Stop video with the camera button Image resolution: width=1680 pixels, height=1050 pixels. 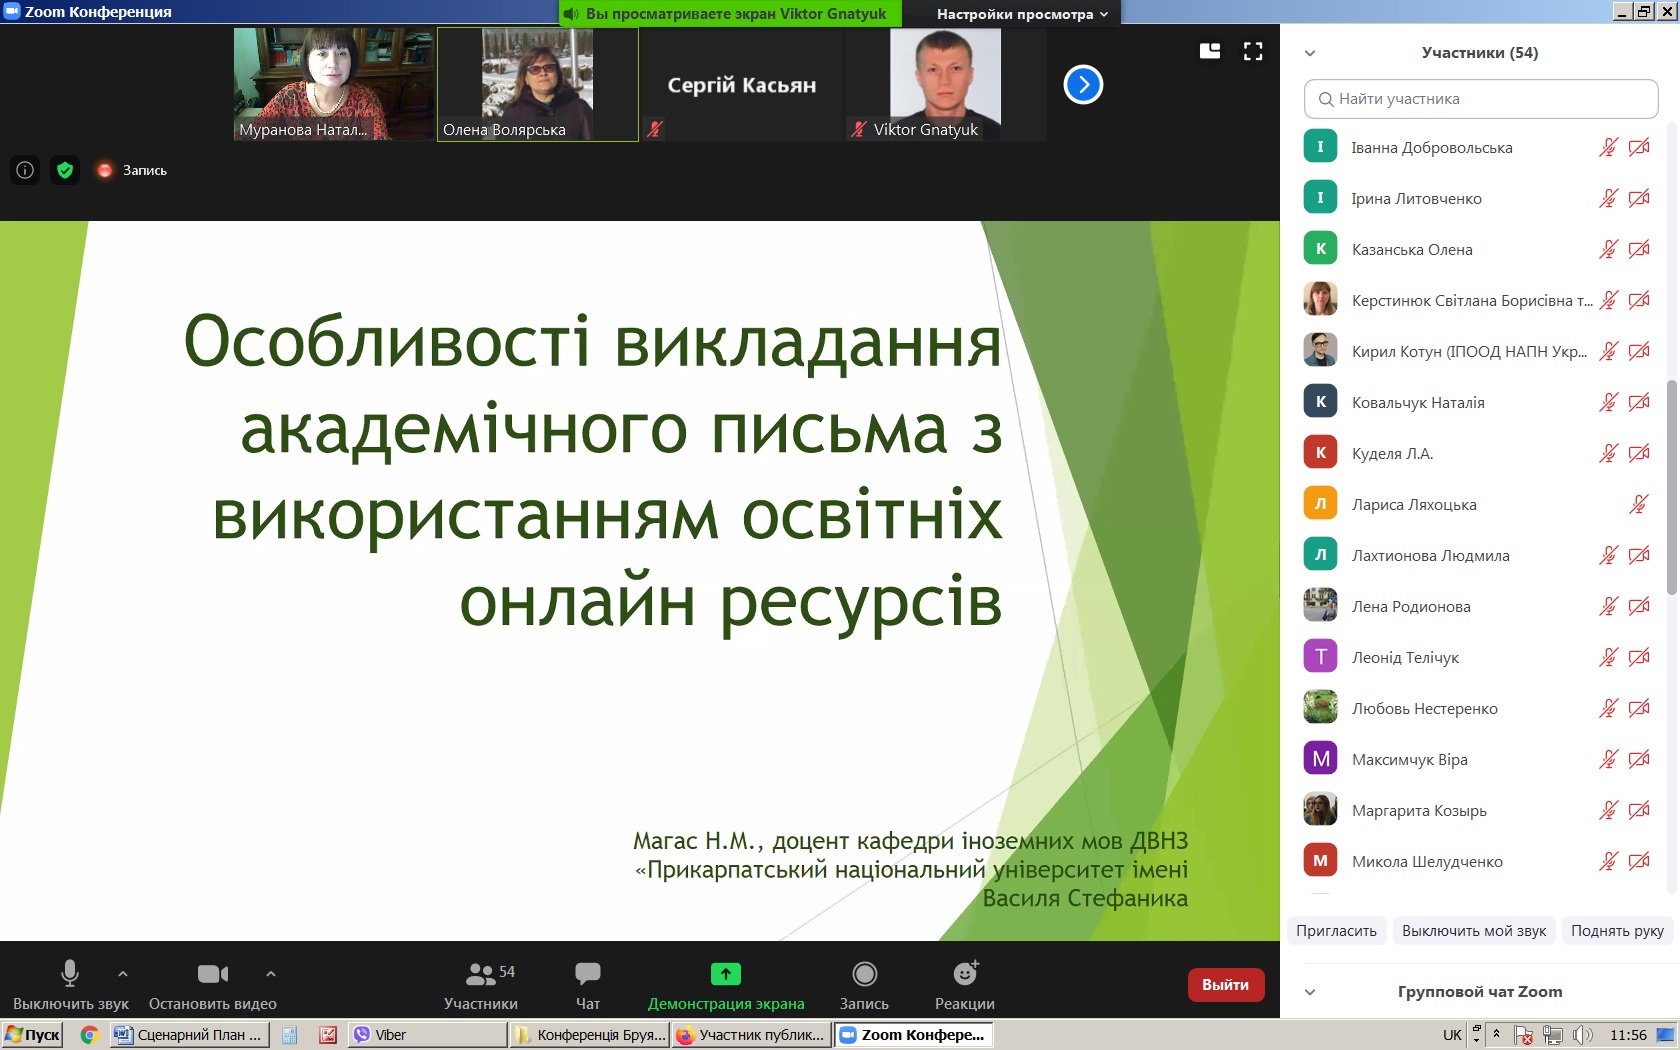click(212, 985)
